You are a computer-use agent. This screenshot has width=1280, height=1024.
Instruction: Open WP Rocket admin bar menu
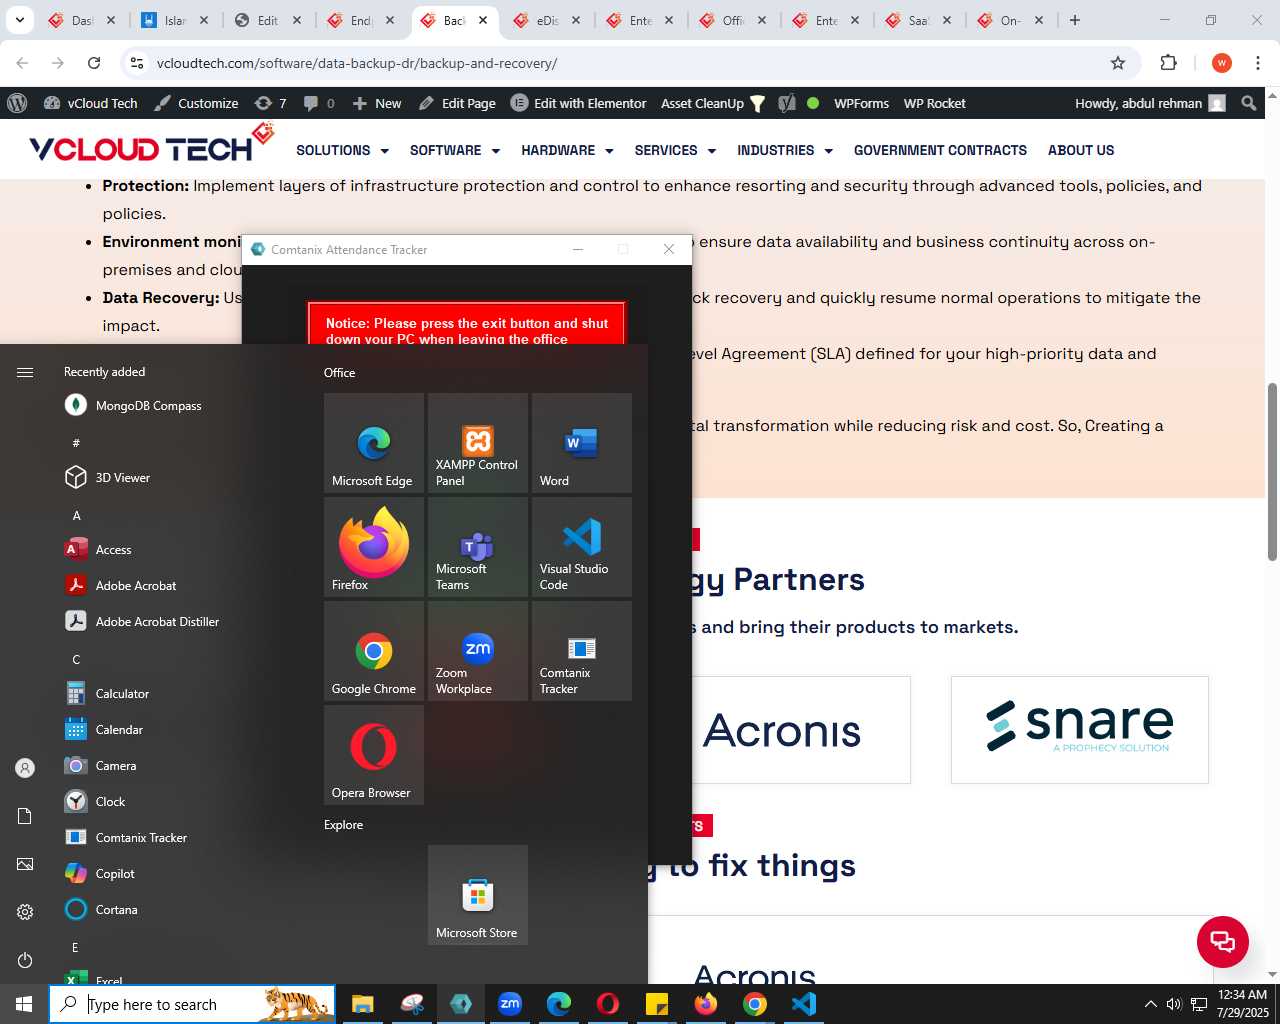tap(935, 103)
